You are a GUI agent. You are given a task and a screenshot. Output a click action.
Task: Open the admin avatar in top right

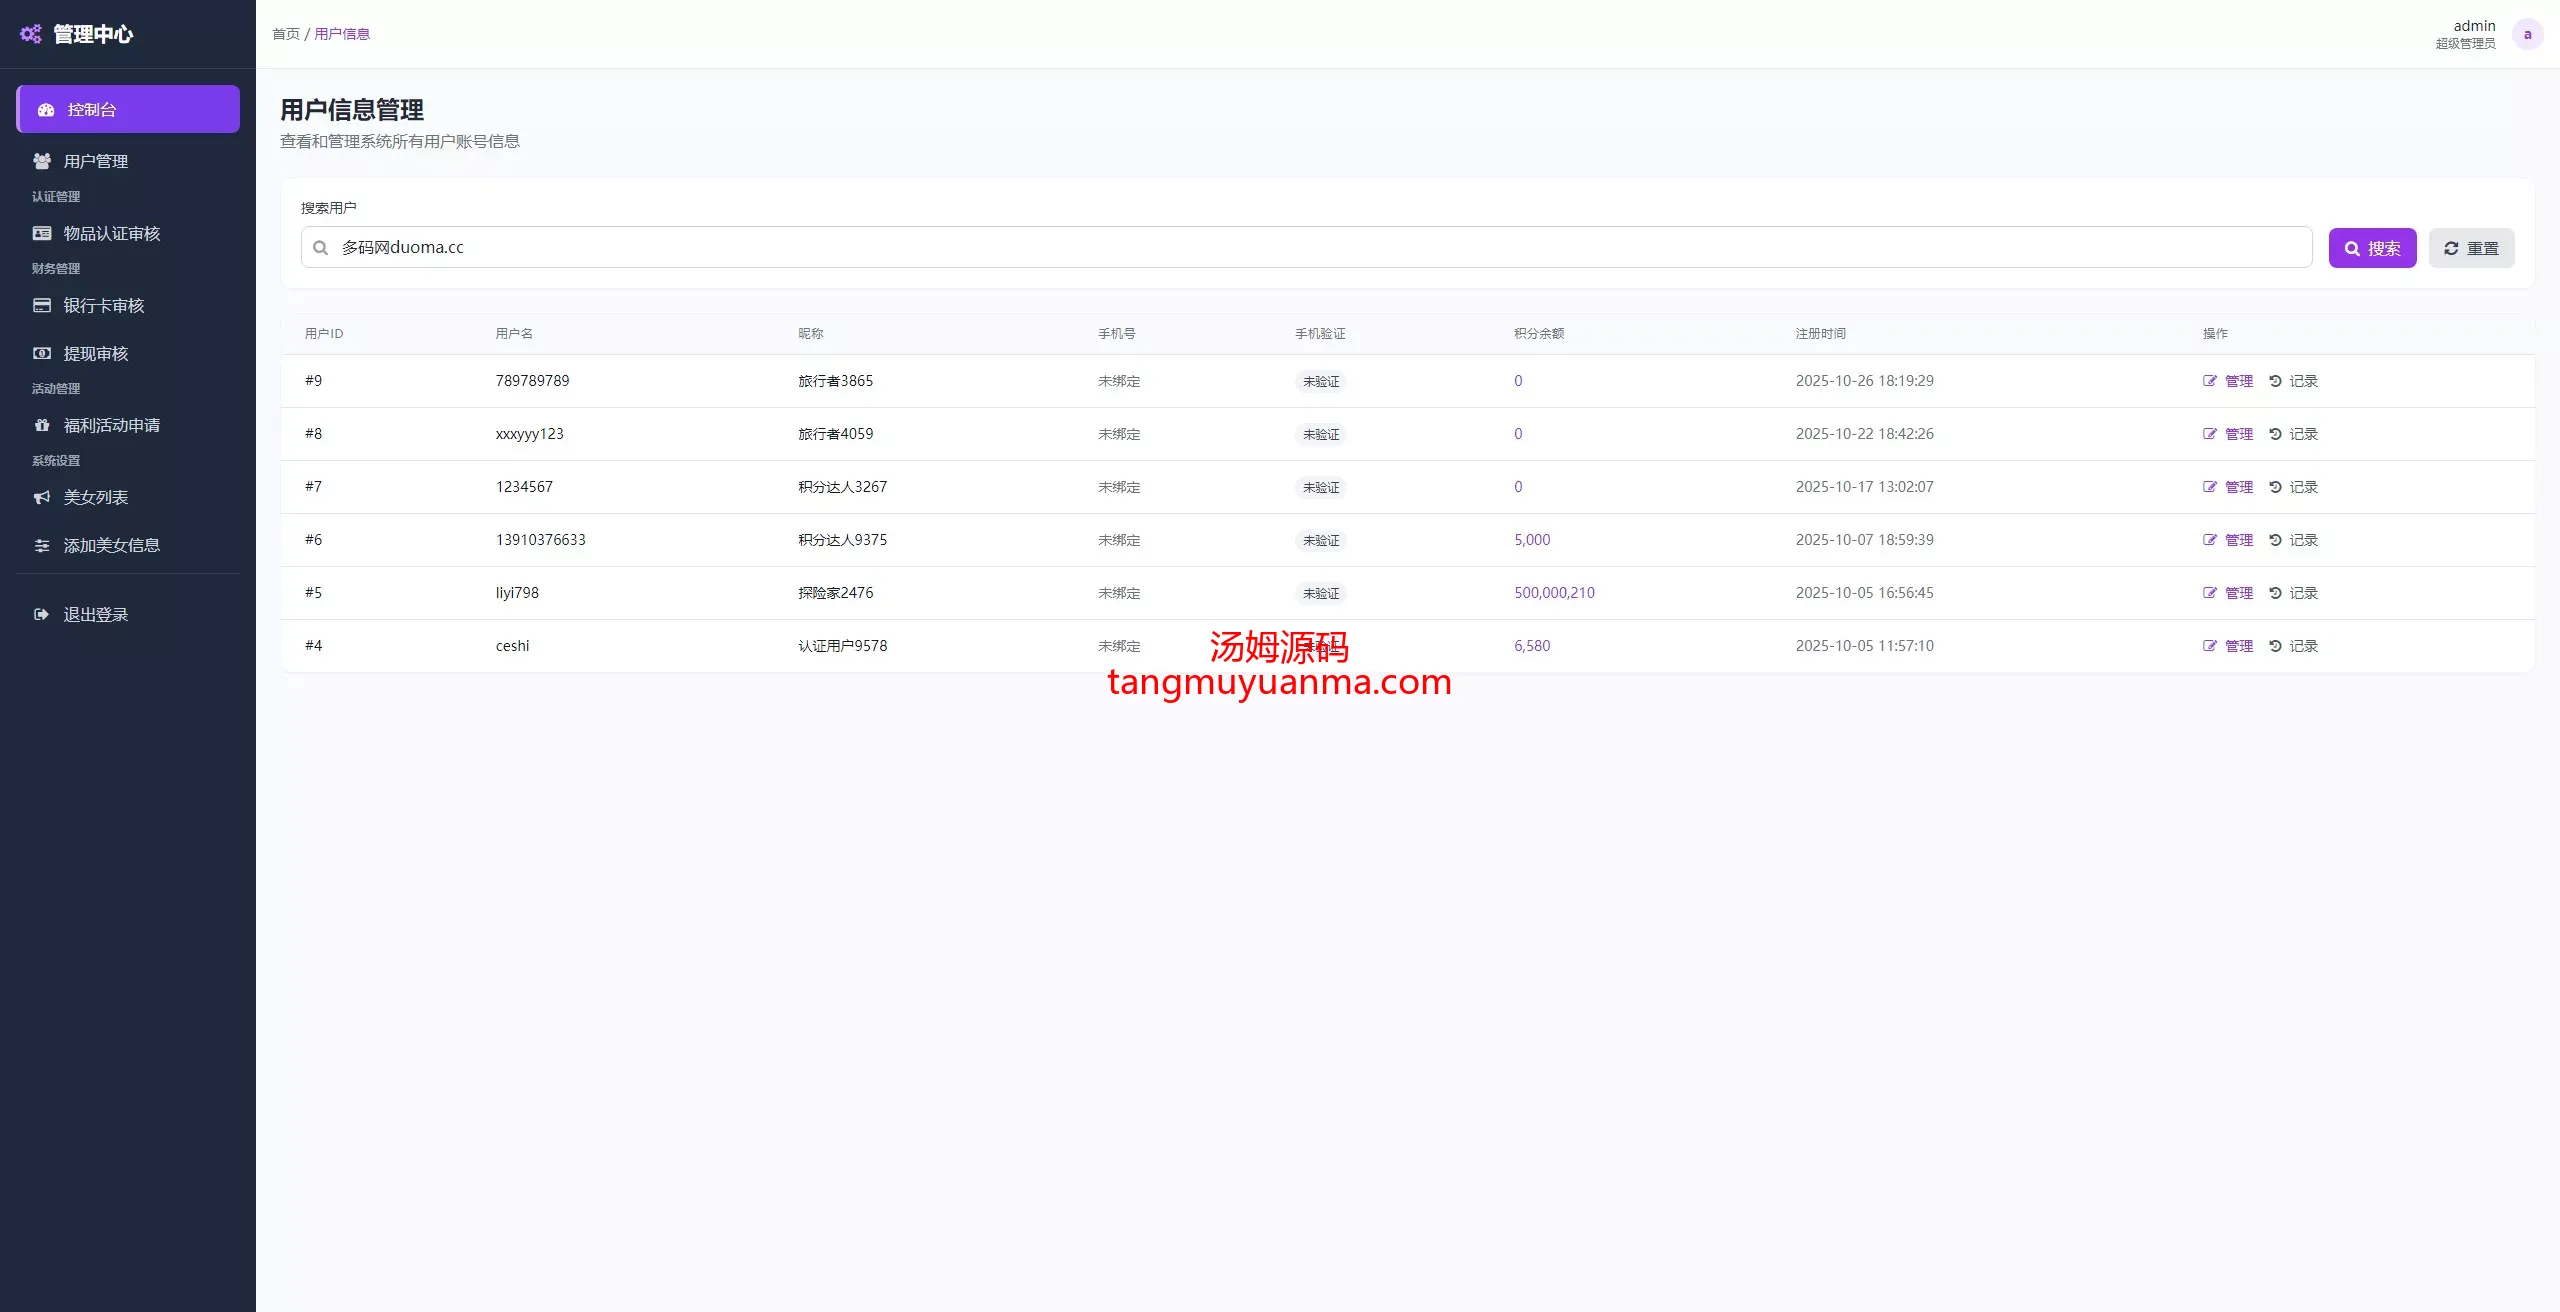click(x=2527, y=34)
